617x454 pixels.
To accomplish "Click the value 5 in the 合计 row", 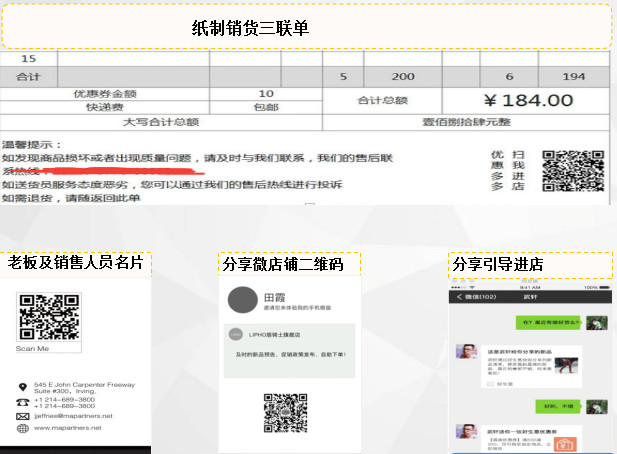I will 343,77.
